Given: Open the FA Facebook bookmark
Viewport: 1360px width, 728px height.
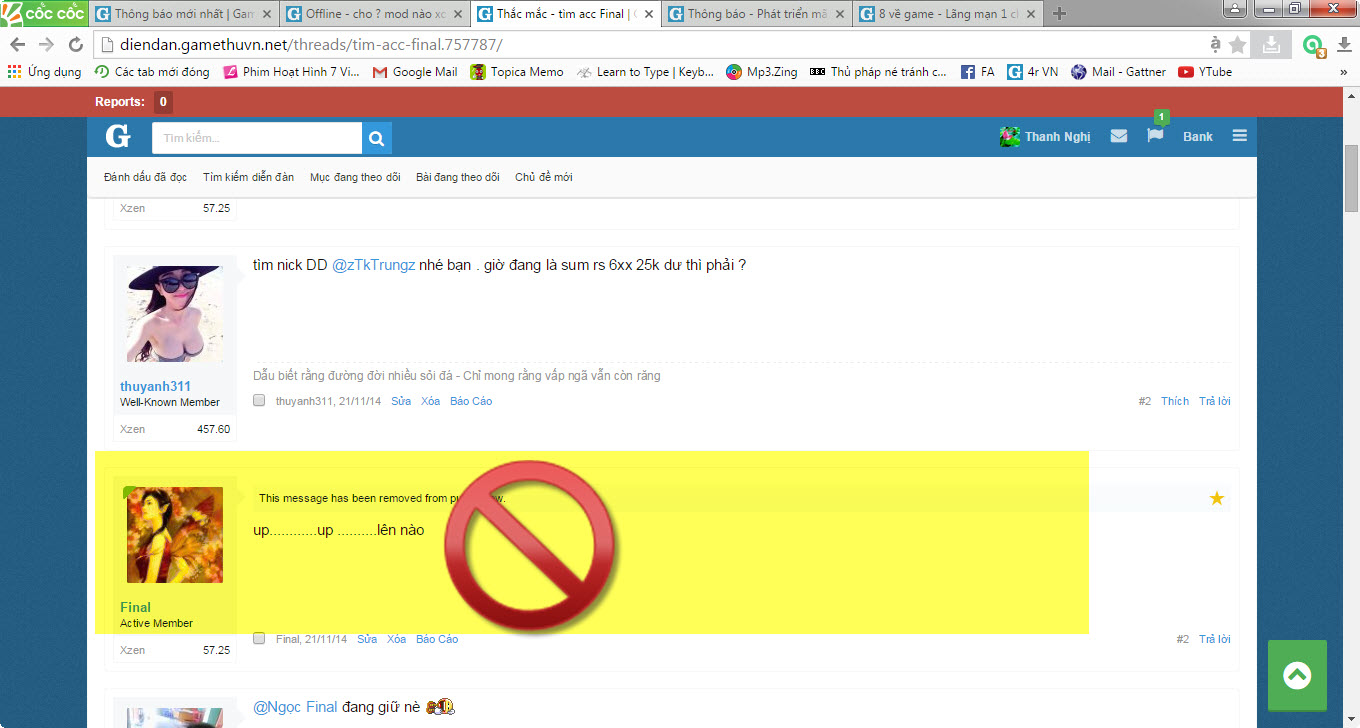Looking at the screenshot, I should (978, 72).
